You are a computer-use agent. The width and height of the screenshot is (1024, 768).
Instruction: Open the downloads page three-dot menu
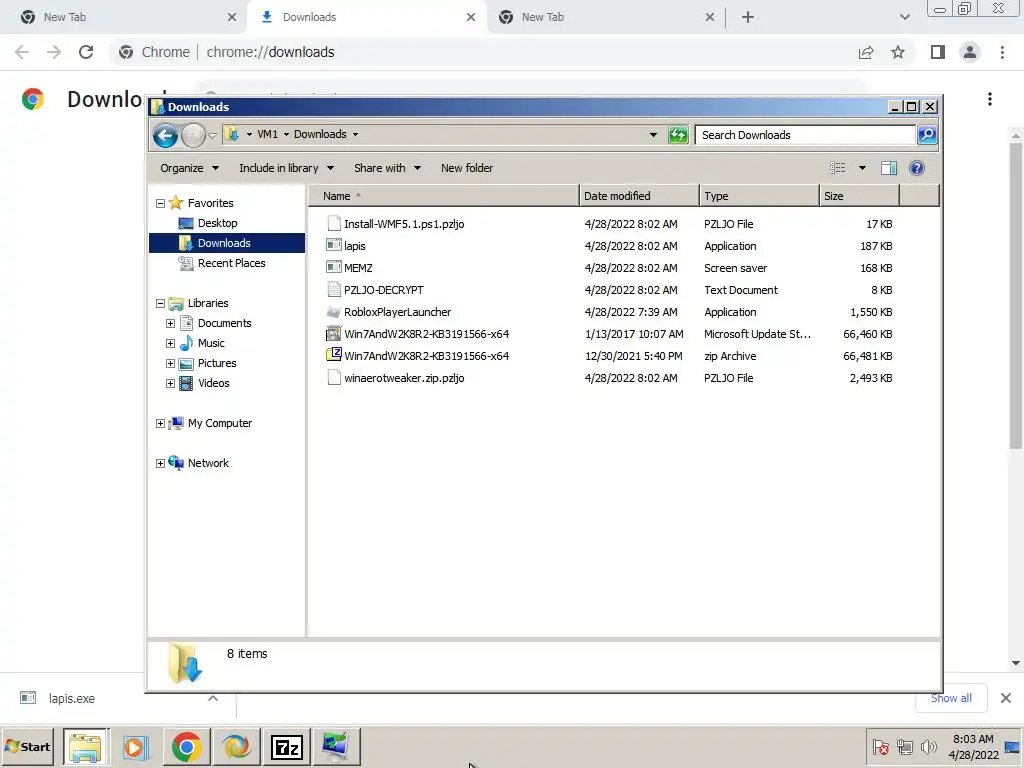pyautogui.click(x=990, y=99)
